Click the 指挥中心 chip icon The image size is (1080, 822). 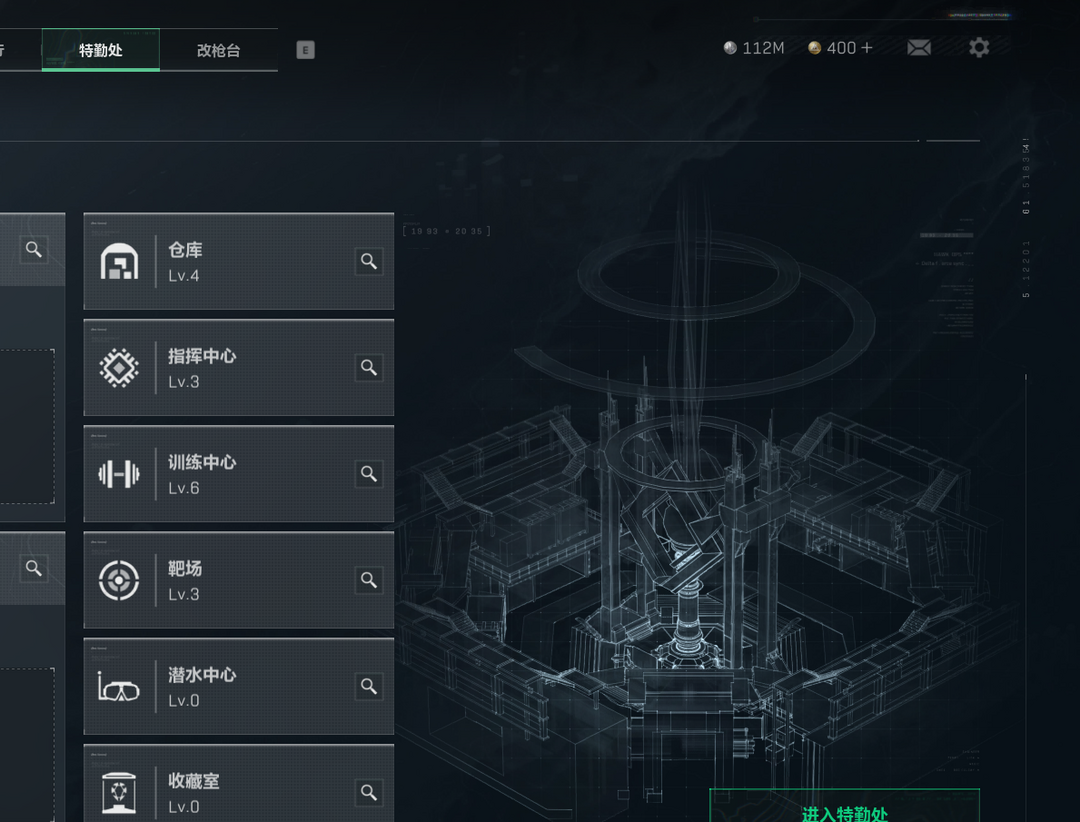(x=119, y=368)
